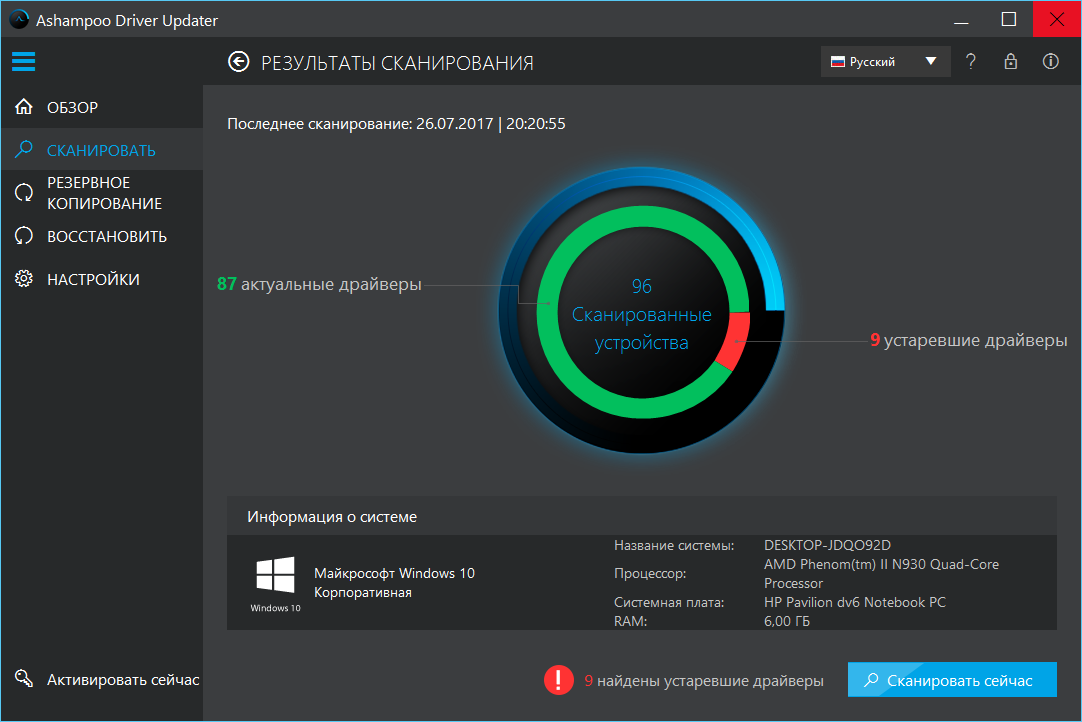Viewport: 1082px width, 722px height.
Task: Select the СКАНИРОВАТЬ menu item
Action: (x=102, y=150)
